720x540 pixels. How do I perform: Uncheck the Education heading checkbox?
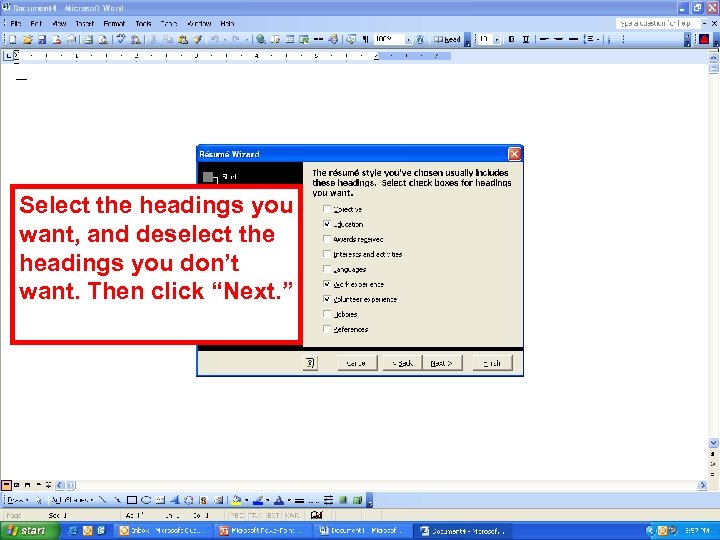[x=326, y=224]
